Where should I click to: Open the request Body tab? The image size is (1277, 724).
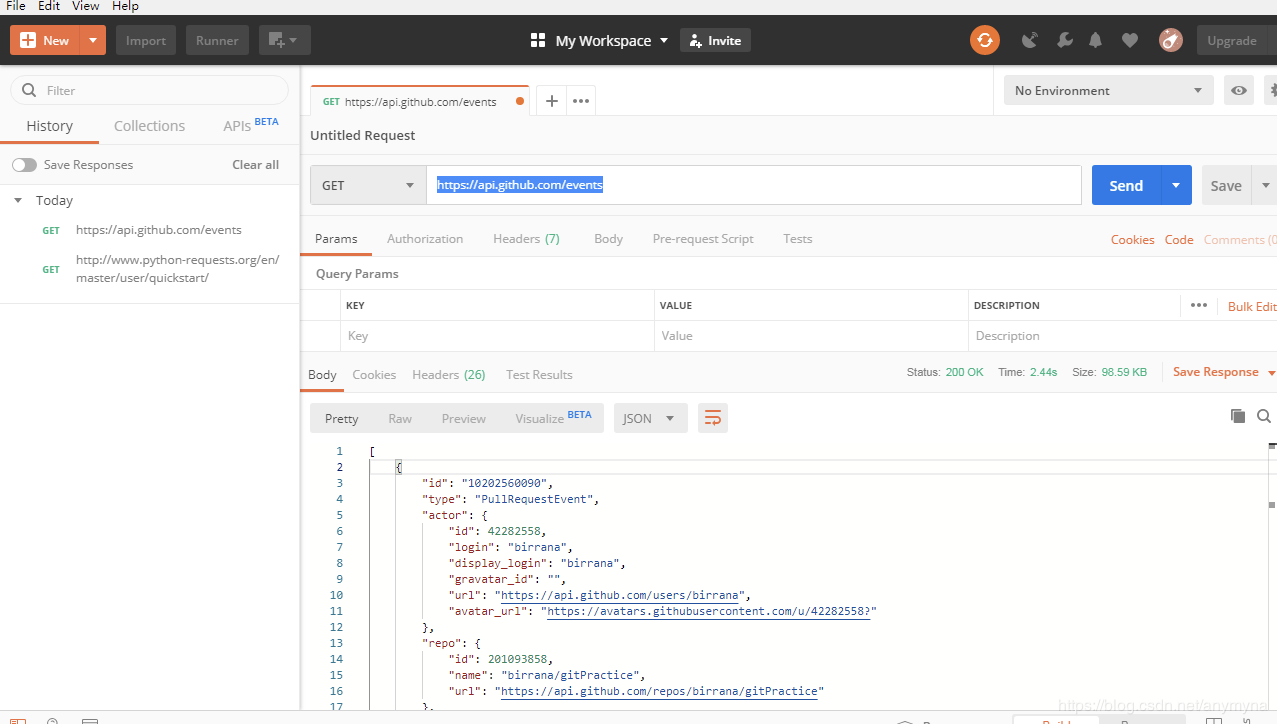[608, 239]
